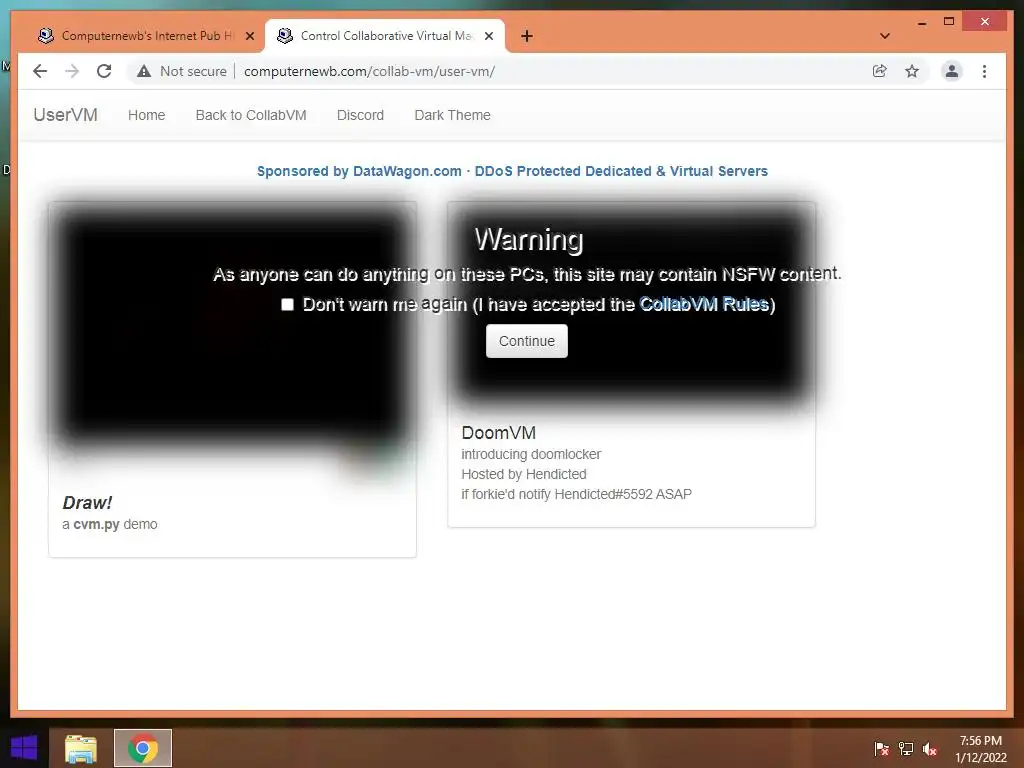This screenshot has height=768, width=1024.
Task: Open a new tab with plus button
Action: 527,36
